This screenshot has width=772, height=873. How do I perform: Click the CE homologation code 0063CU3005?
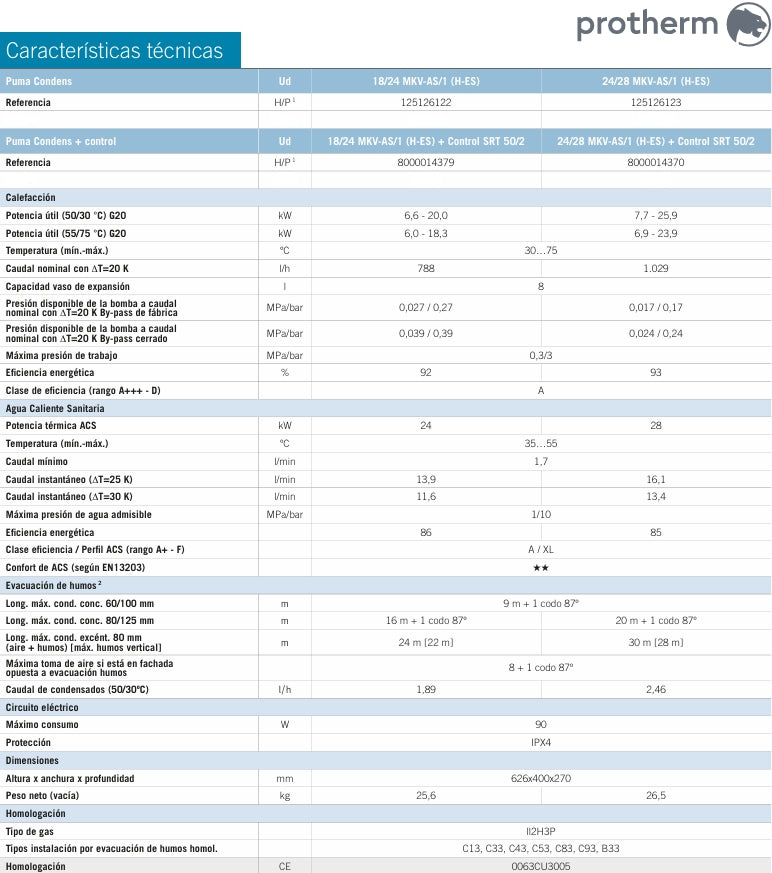tap(541, 866)
